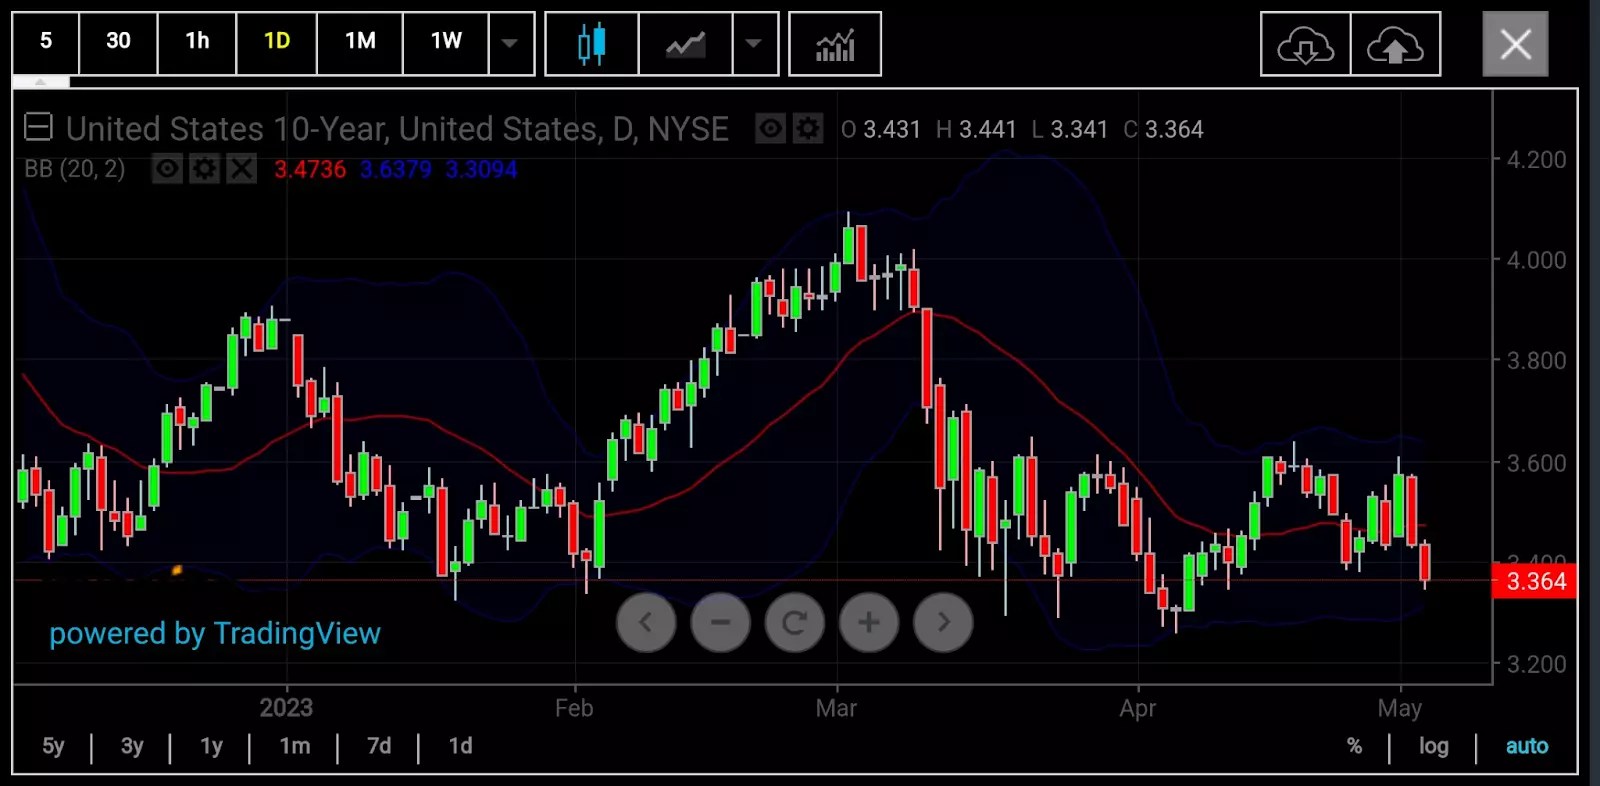Toggle auto scale mode

pyautogui.click(x=1527, y=746)
